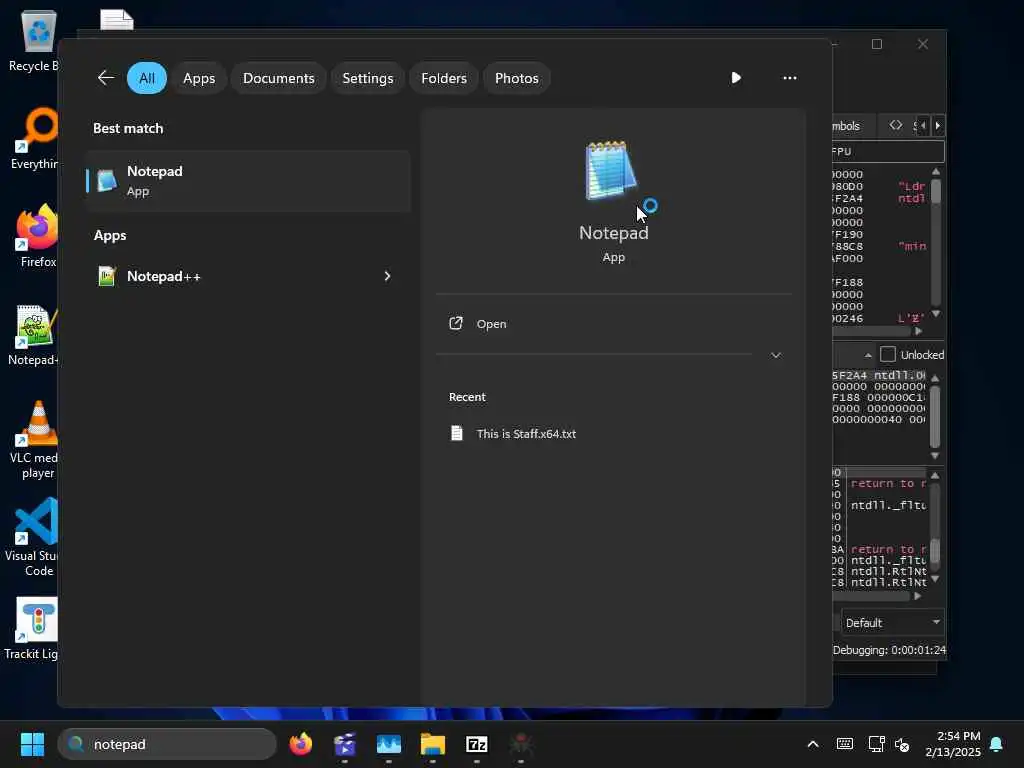Click the document icon beside Staff.x64.txt
The height and width of the screenshot is (768, 1024).
pyautogui.click(x=457, y=433)
